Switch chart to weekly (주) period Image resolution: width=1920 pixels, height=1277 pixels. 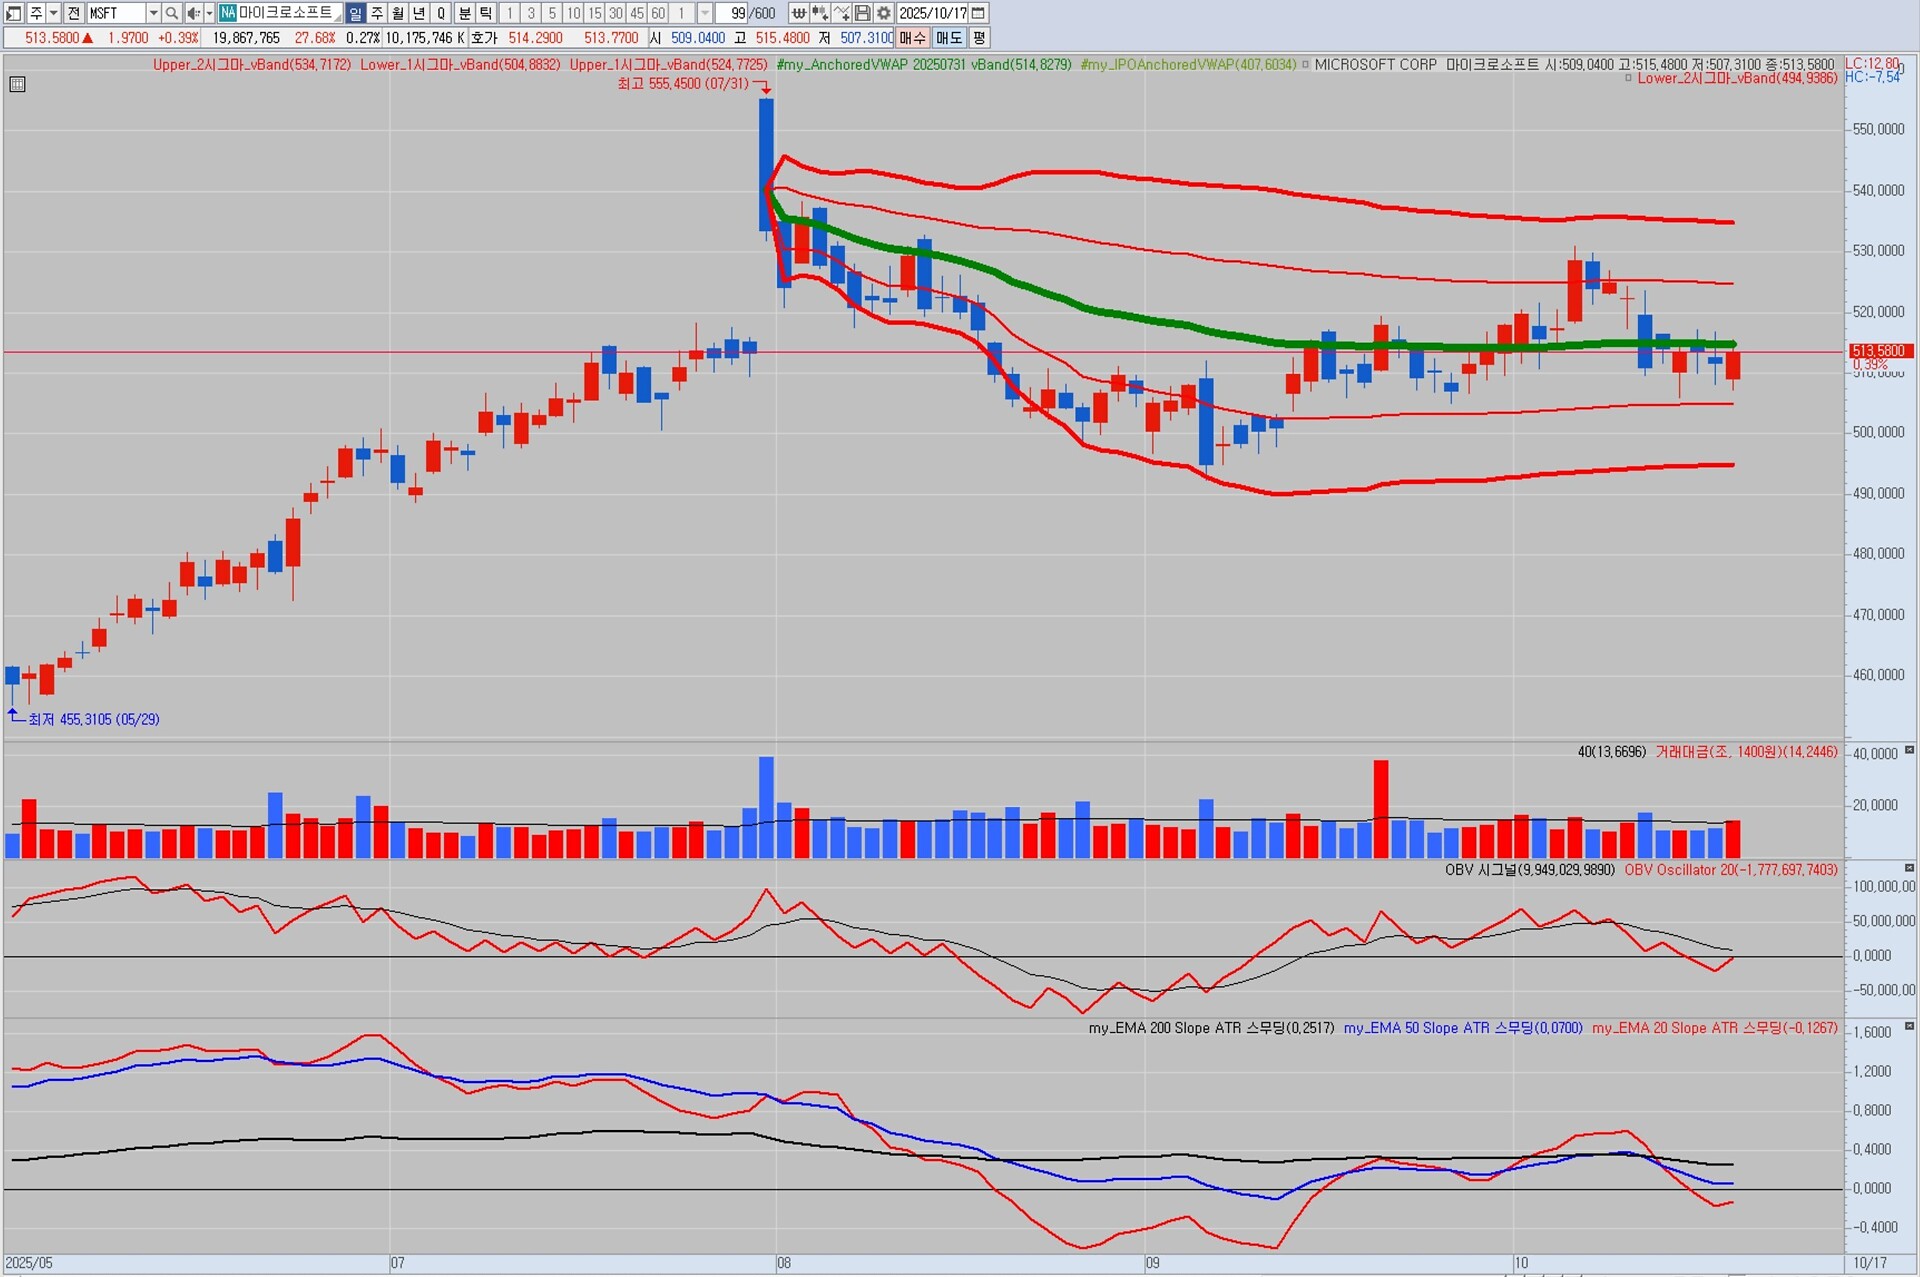pos(377,13)
